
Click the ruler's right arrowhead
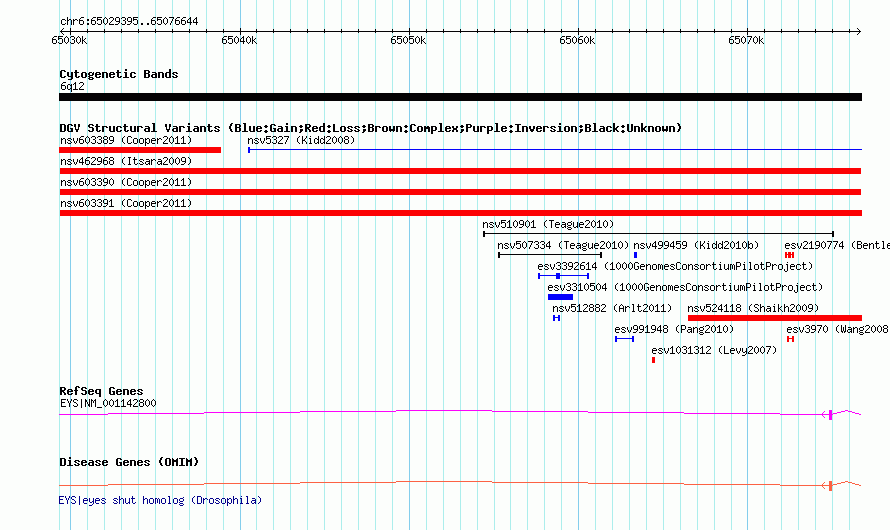point(858,31)
